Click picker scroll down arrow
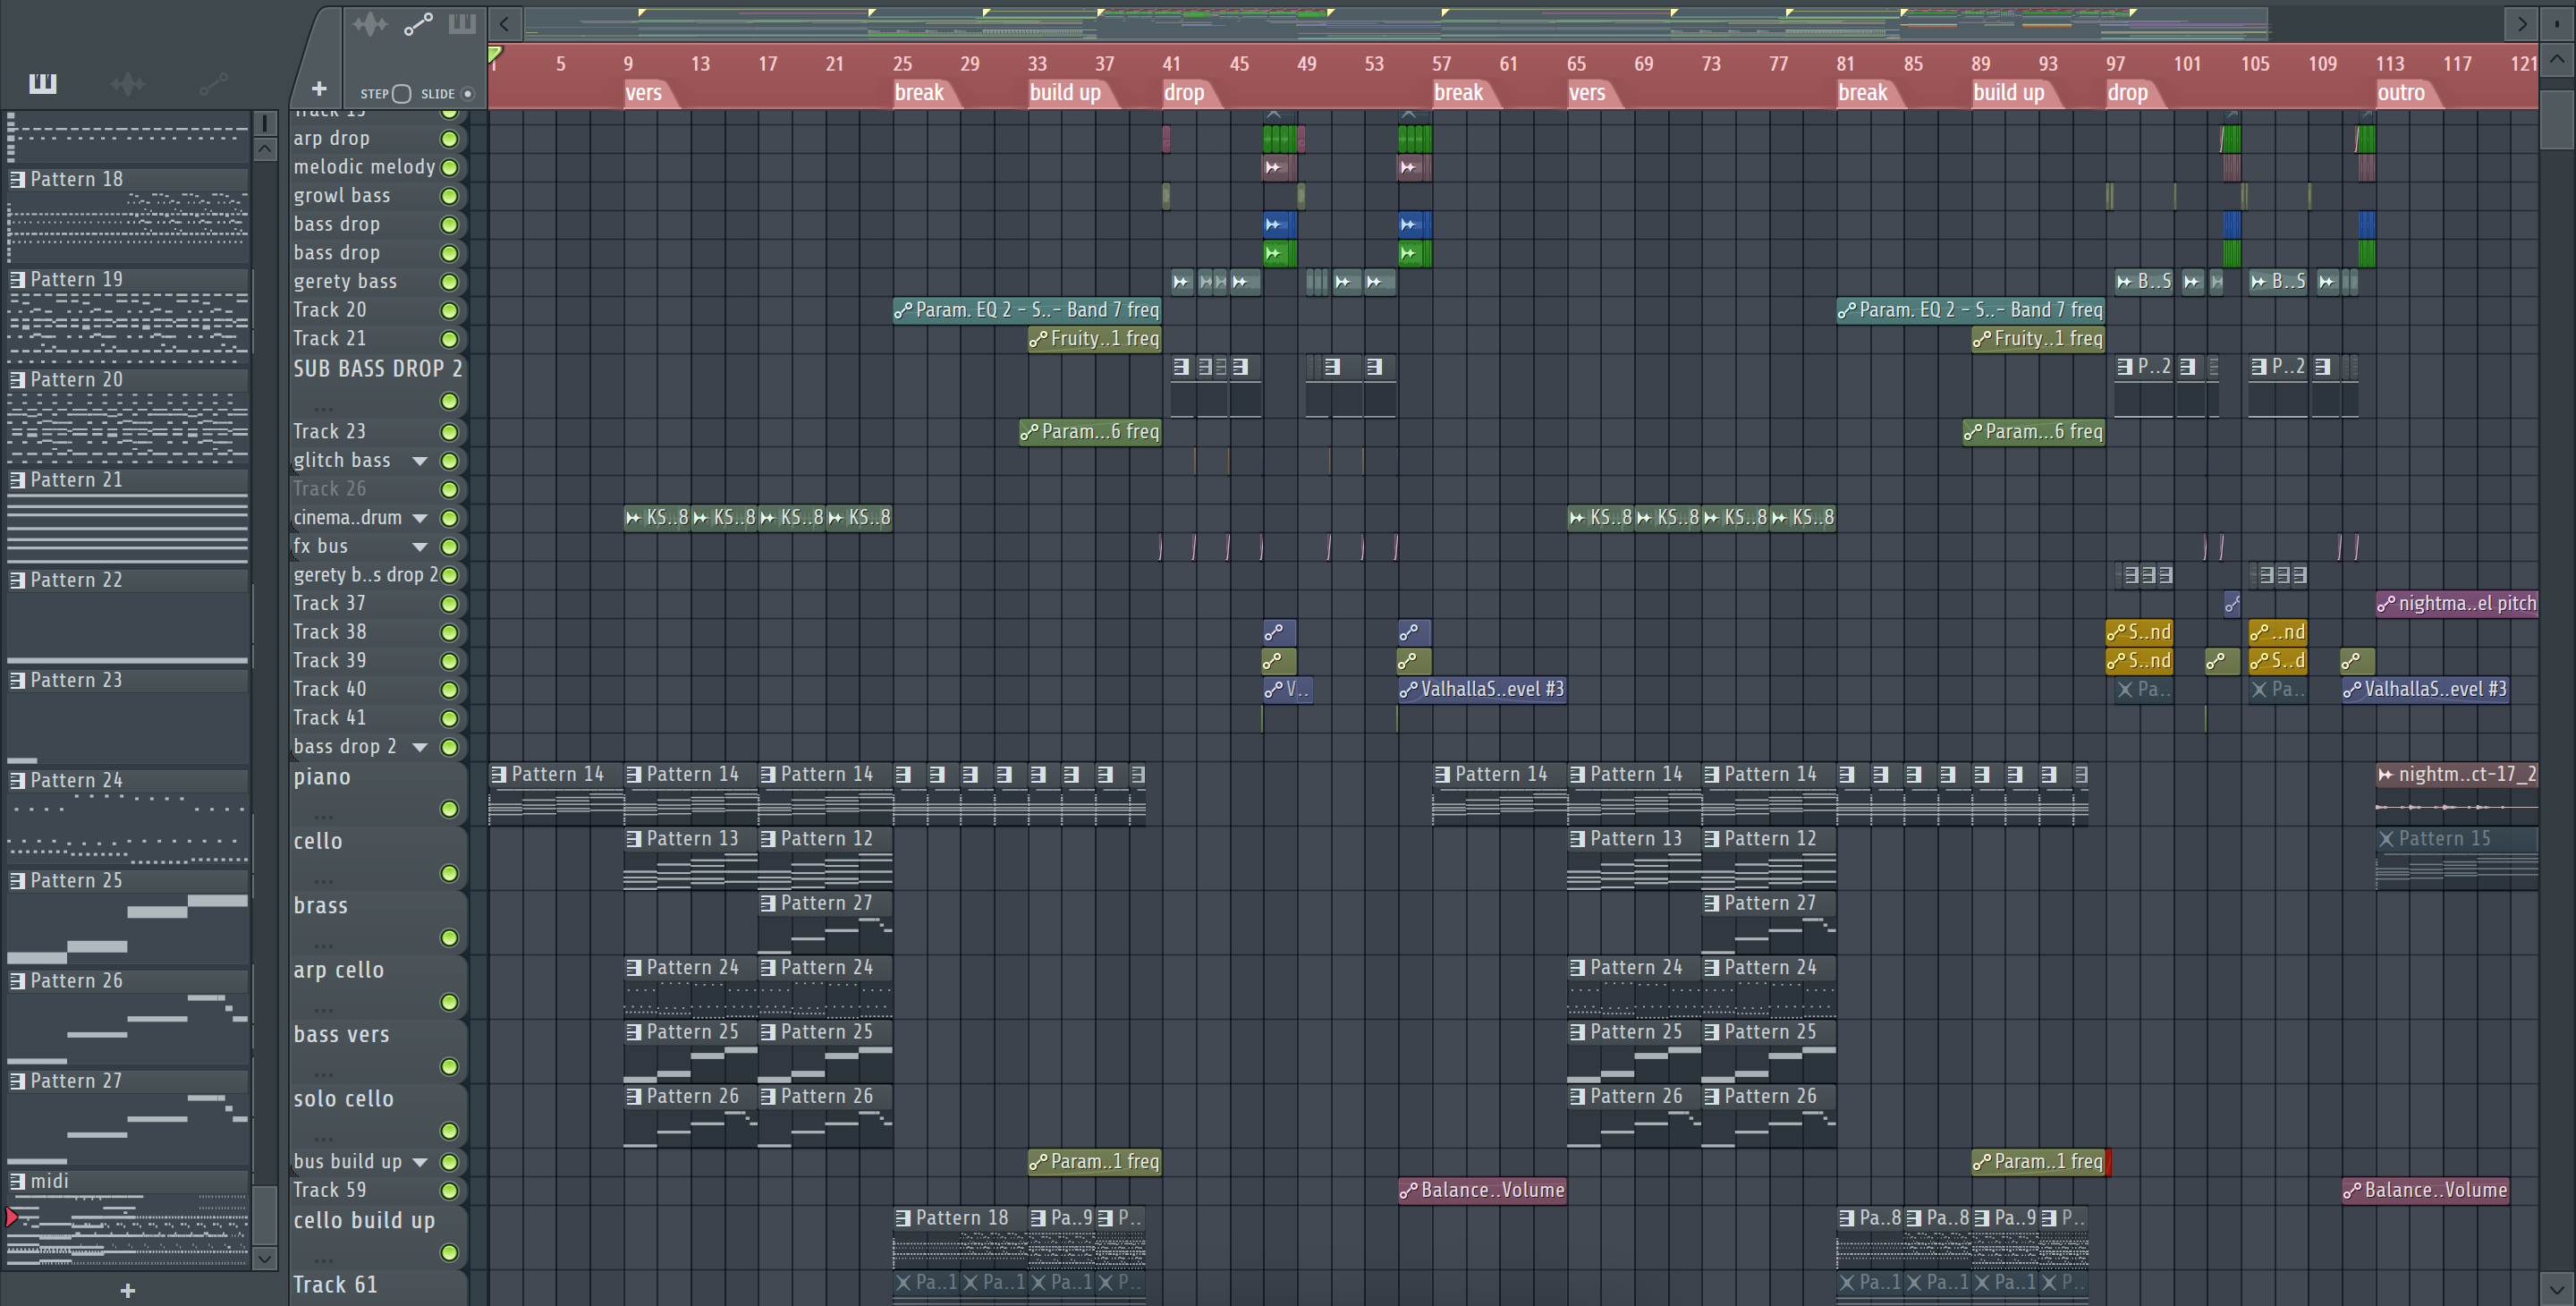 265,1258
